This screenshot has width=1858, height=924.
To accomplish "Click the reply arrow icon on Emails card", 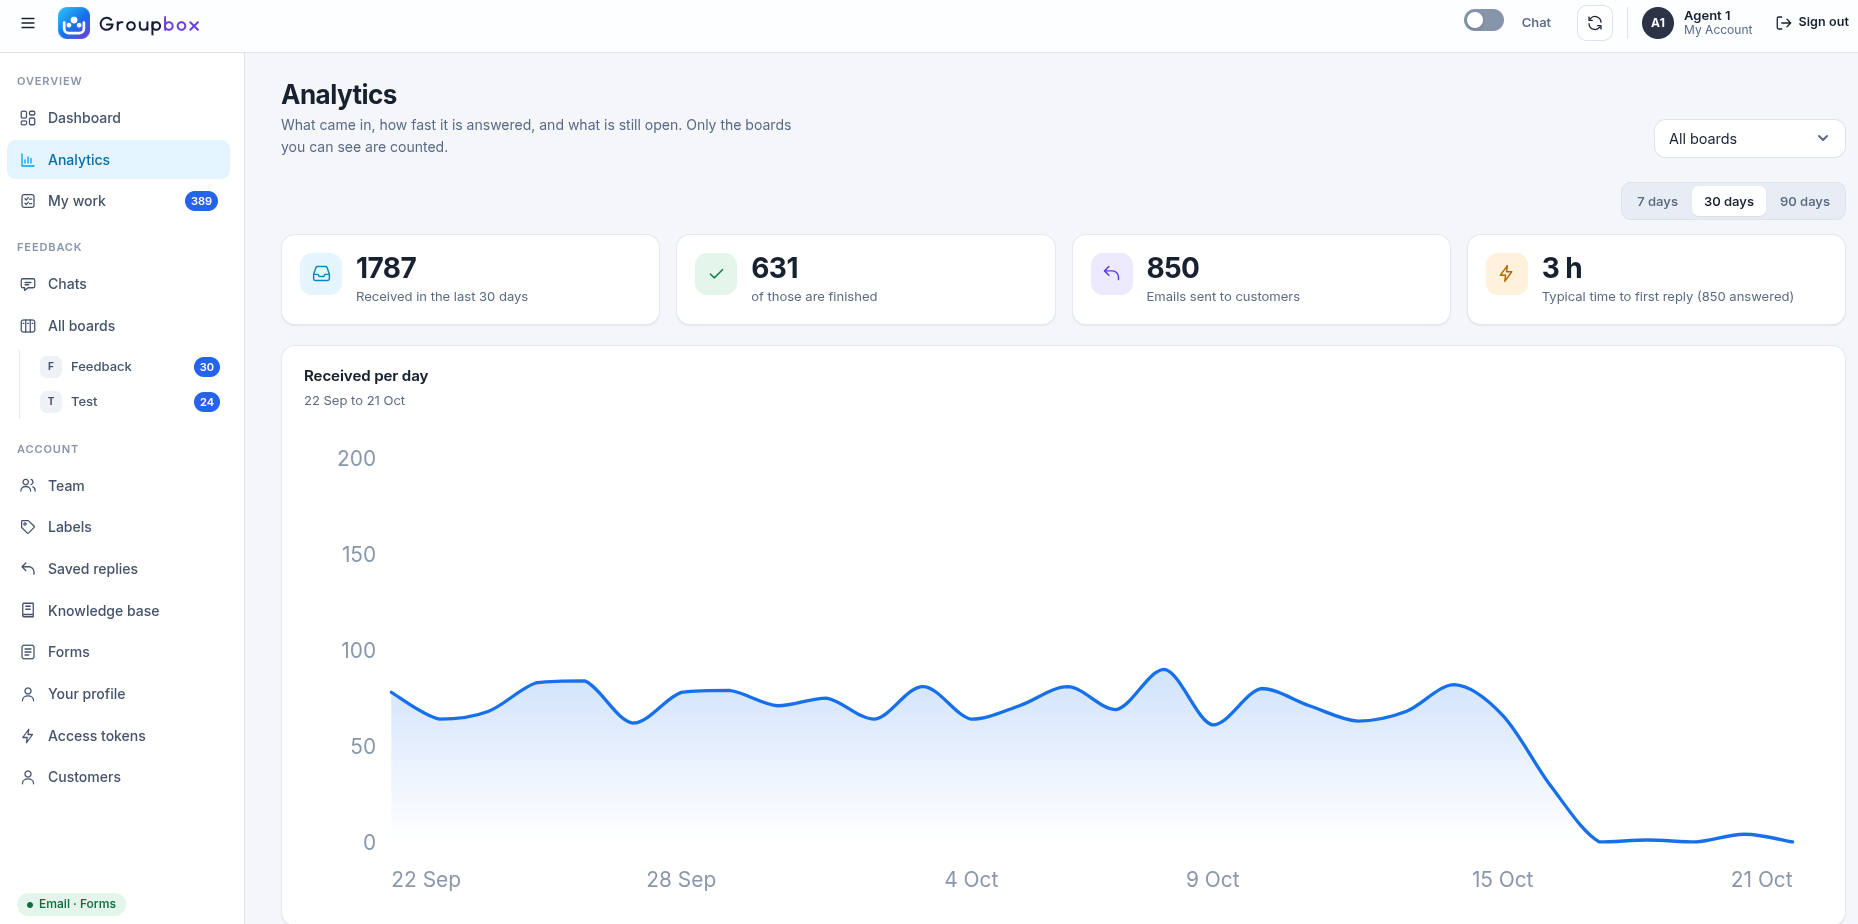I will (1112, 274).
